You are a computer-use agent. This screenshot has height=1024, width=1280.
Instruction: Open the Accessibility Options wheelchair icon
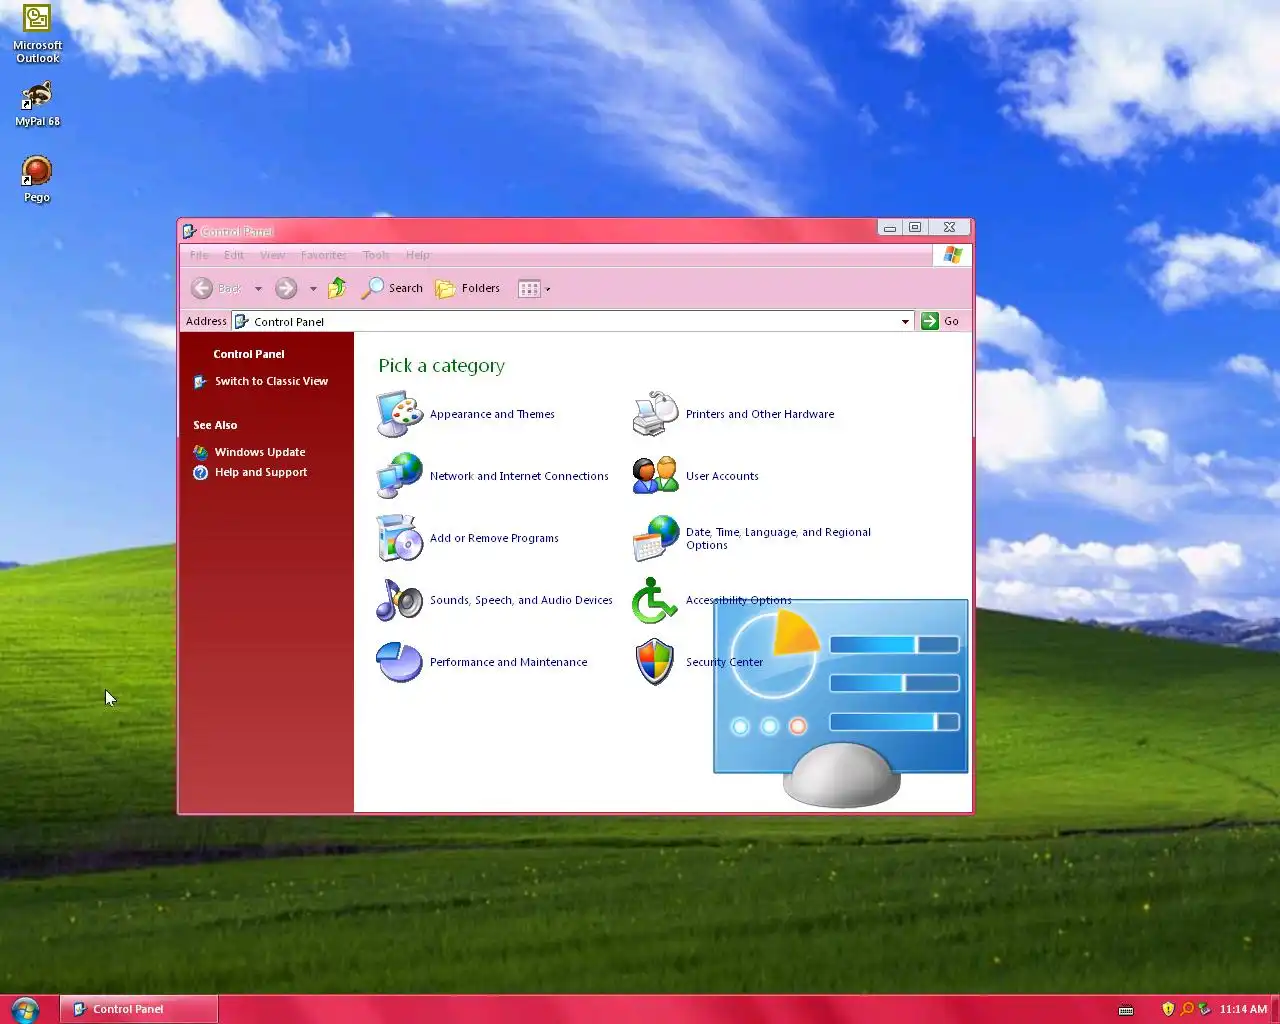[656, 600]
